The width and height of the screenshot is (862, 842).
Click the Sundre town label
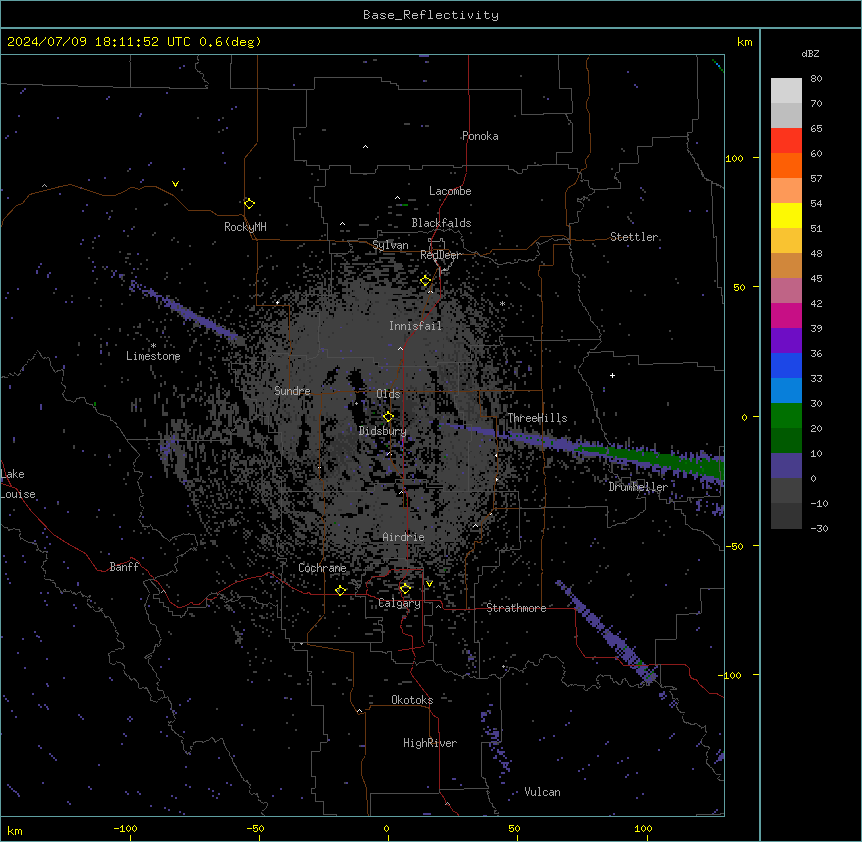point(292,391)
